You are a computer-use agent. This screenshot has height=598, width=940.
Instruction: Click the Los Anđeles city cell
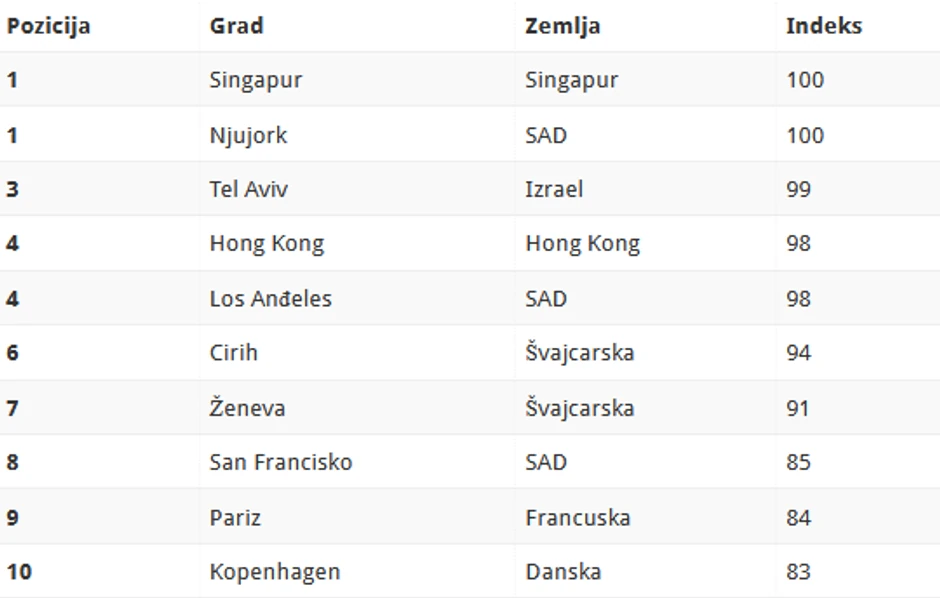pos(270,298)
